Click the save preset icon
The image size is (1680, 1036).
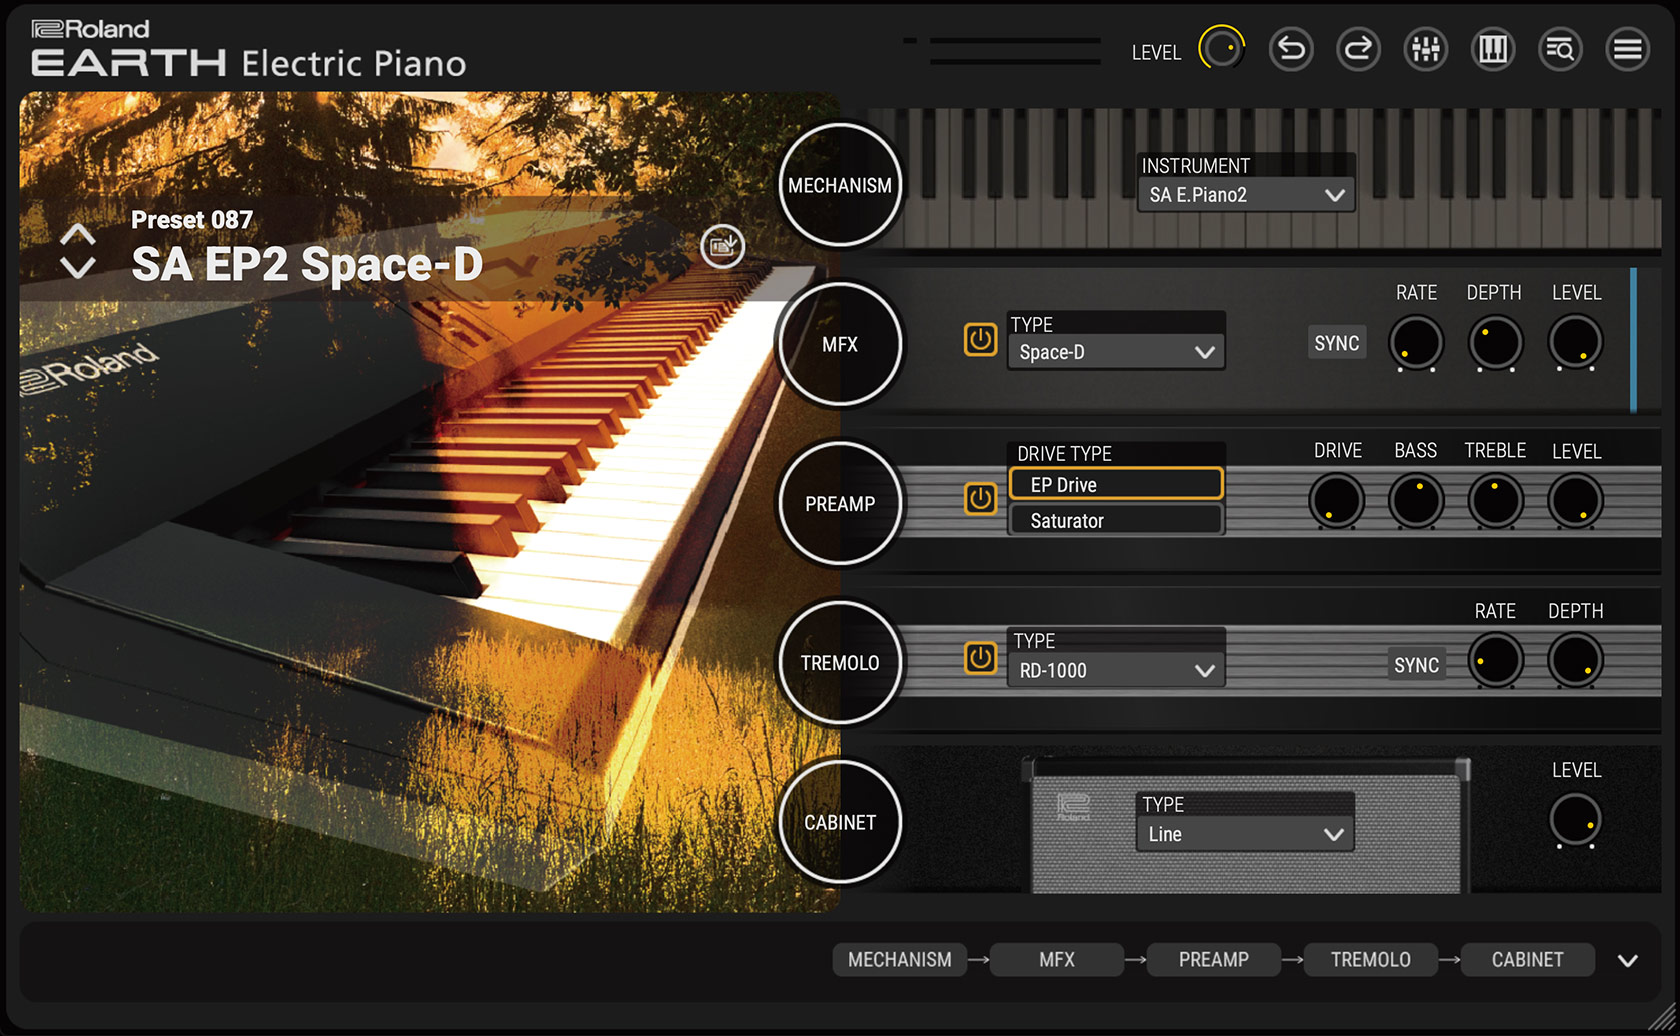click(x=722, y=246)
